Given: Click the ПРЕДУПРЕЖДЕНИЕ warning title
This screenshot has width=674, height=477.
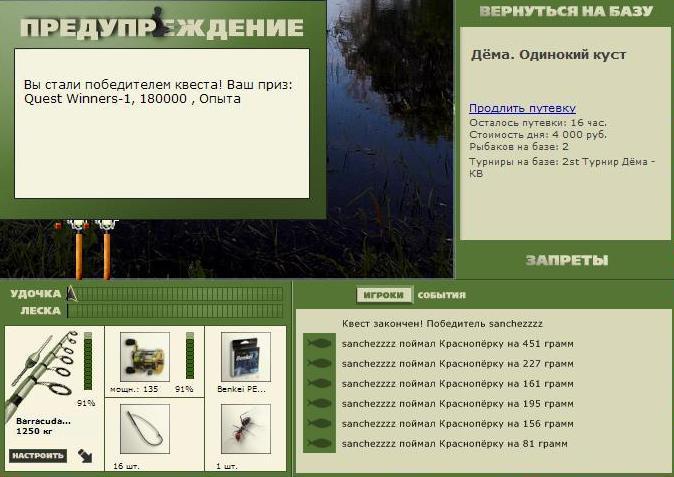Looking at the screenshot, I should pos(162,28).
